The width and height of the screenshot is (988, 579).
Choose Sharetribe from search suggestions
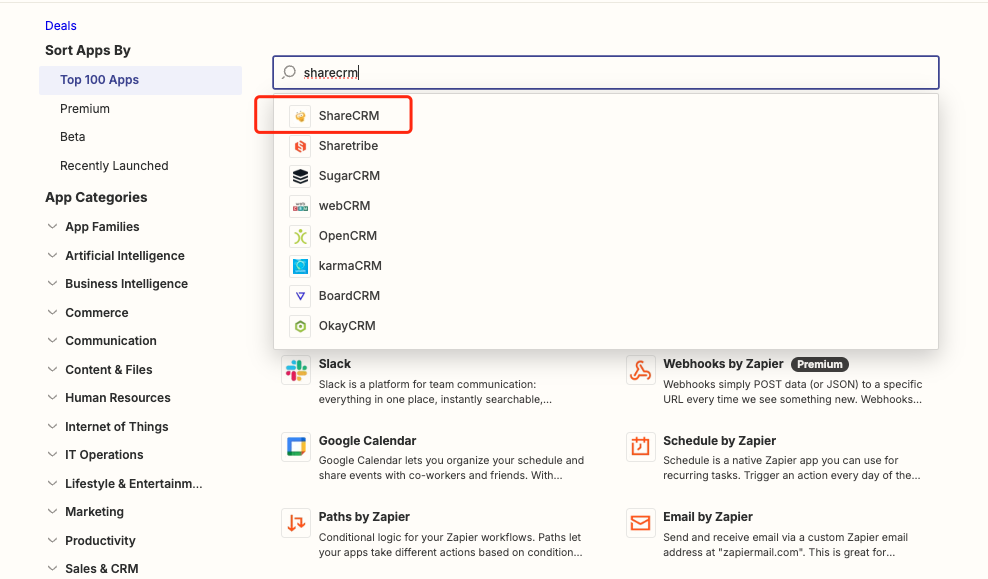coord(606,146)
